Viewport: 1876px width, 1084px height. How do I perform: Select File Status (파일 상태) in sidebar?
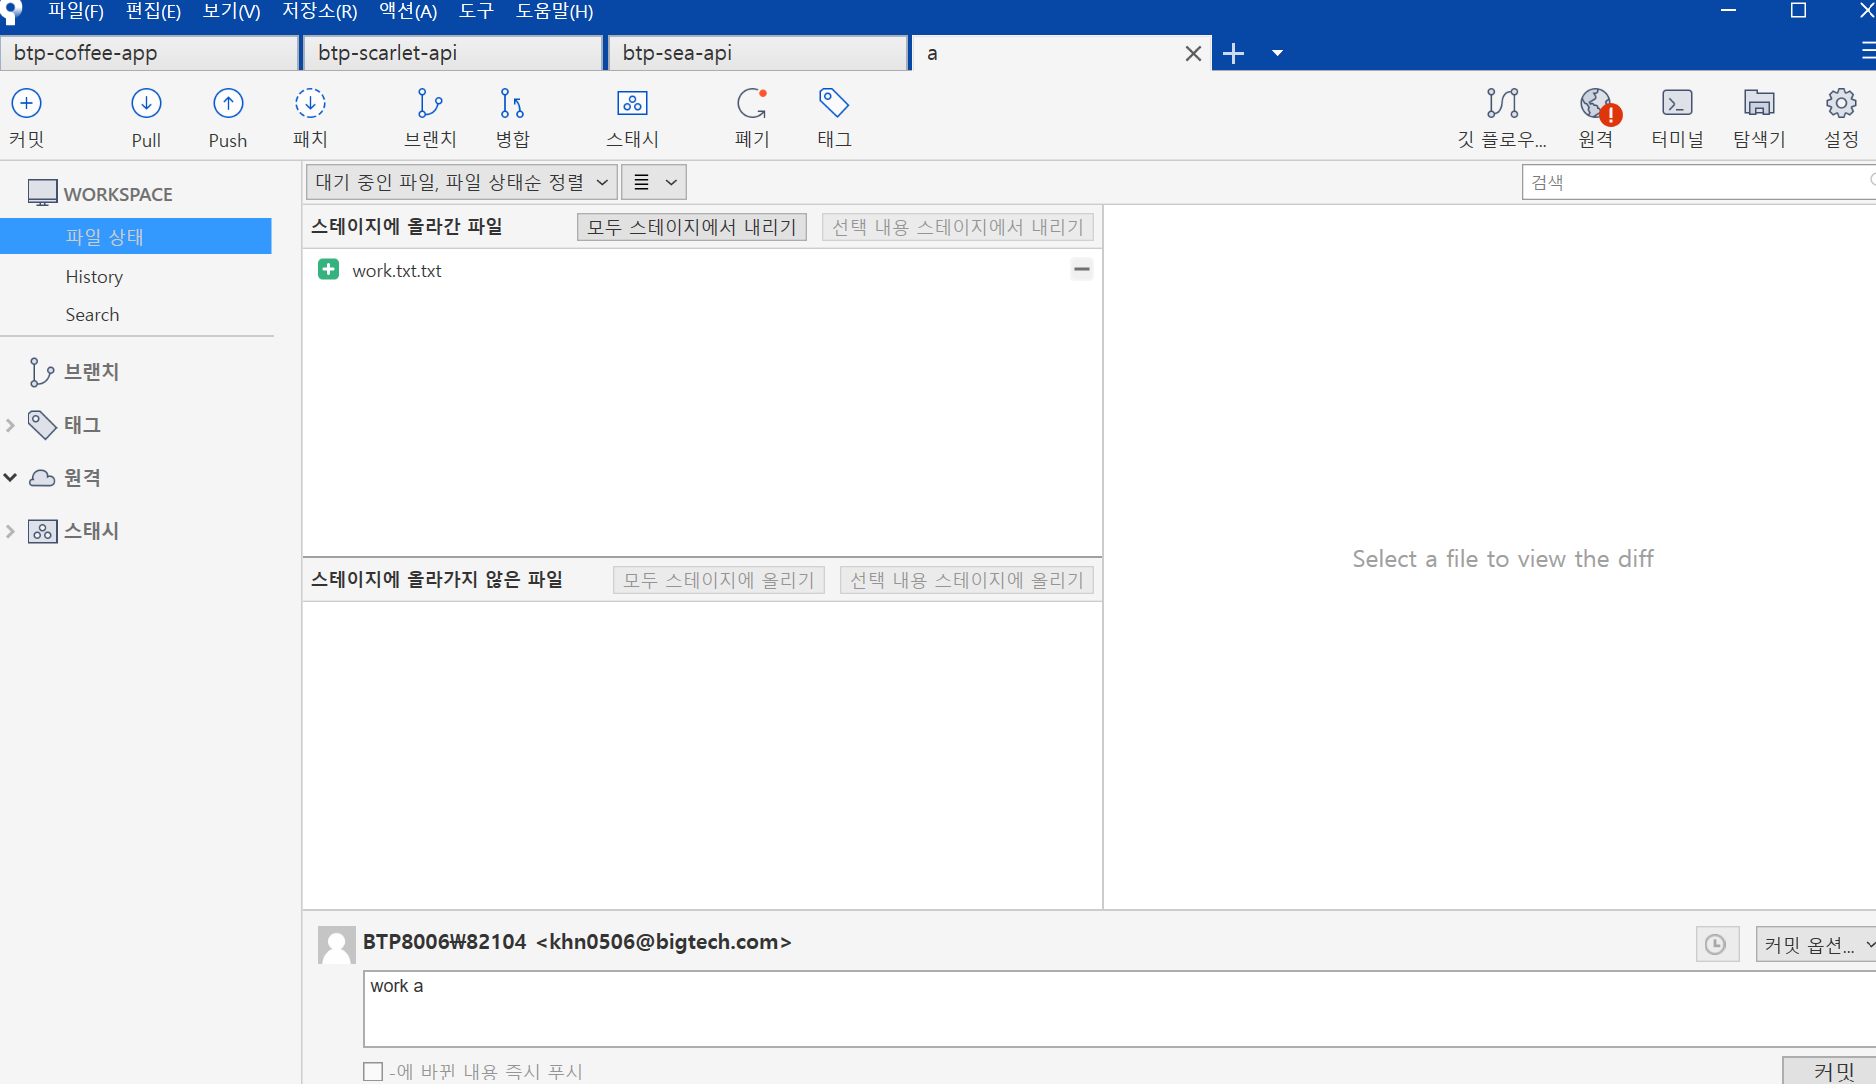point(136,236)
